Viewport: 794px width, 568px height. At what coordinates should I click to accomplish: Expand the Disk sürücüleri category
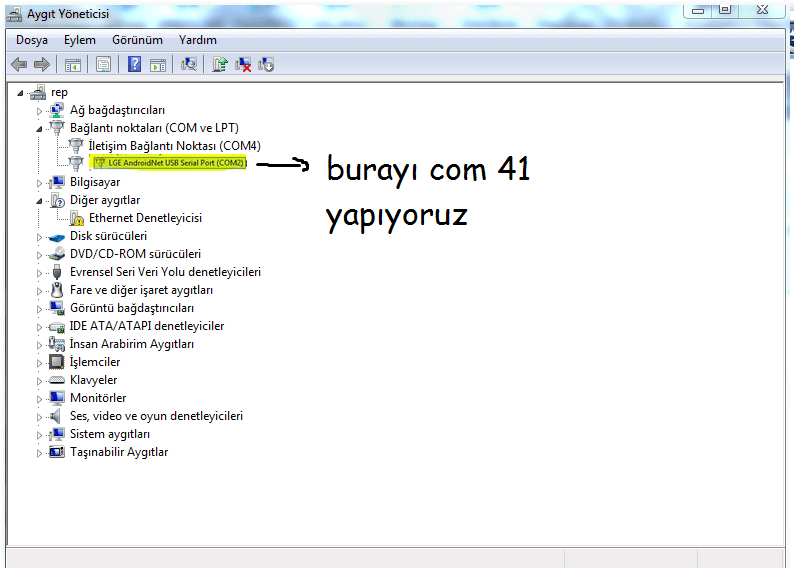(x=40, y=236)
